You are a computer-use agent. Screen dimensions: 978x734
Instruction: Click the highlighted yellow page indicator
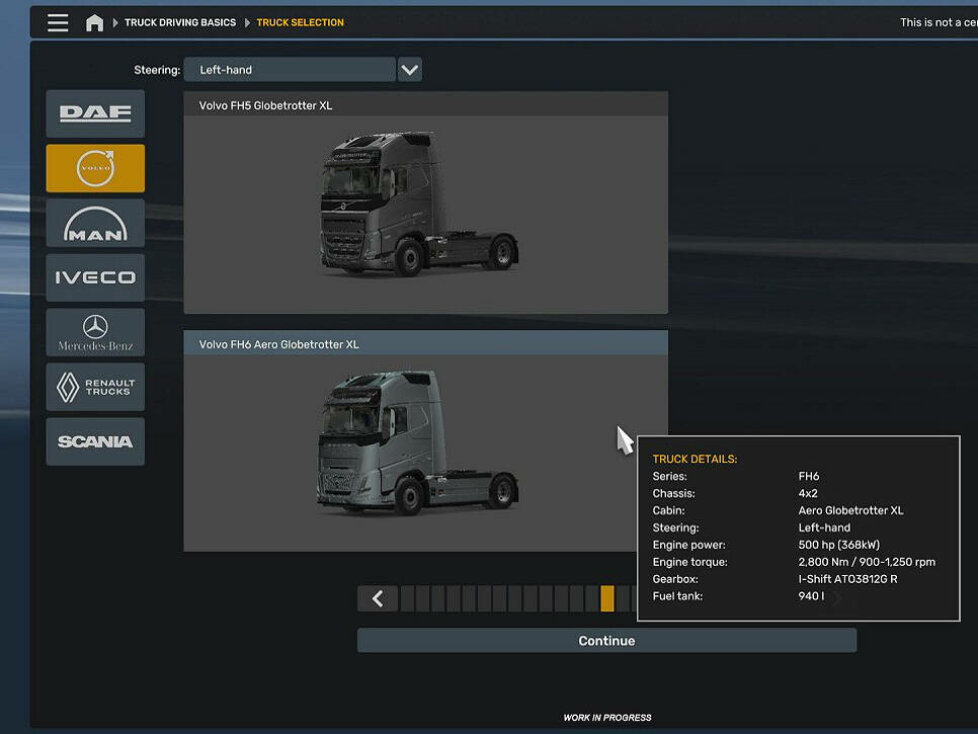(x=607, y=599)
